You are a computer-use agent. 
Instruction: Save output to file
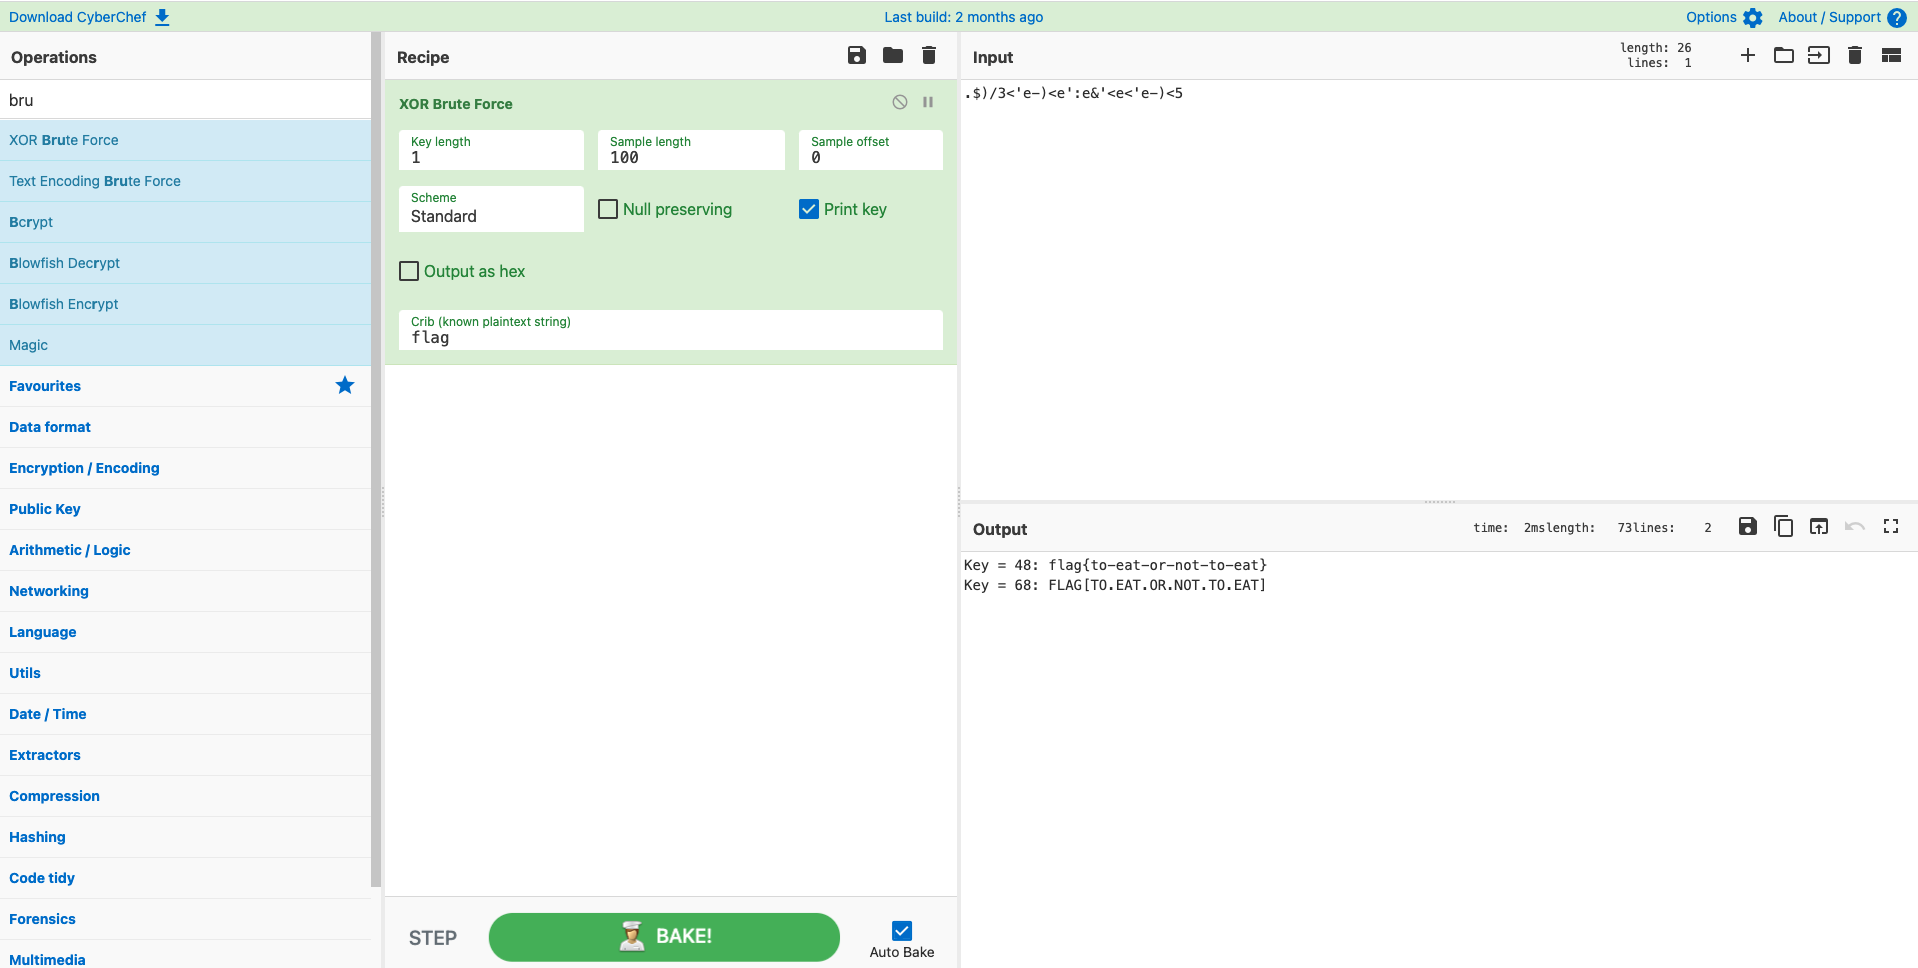[x=1747, y=527]
